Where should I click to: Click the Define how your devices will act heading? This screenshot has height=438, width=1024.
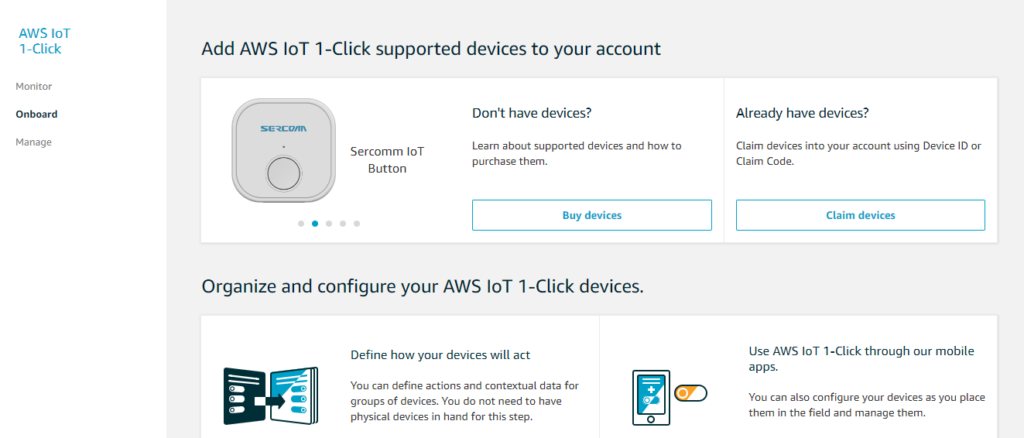coord(441,355)
